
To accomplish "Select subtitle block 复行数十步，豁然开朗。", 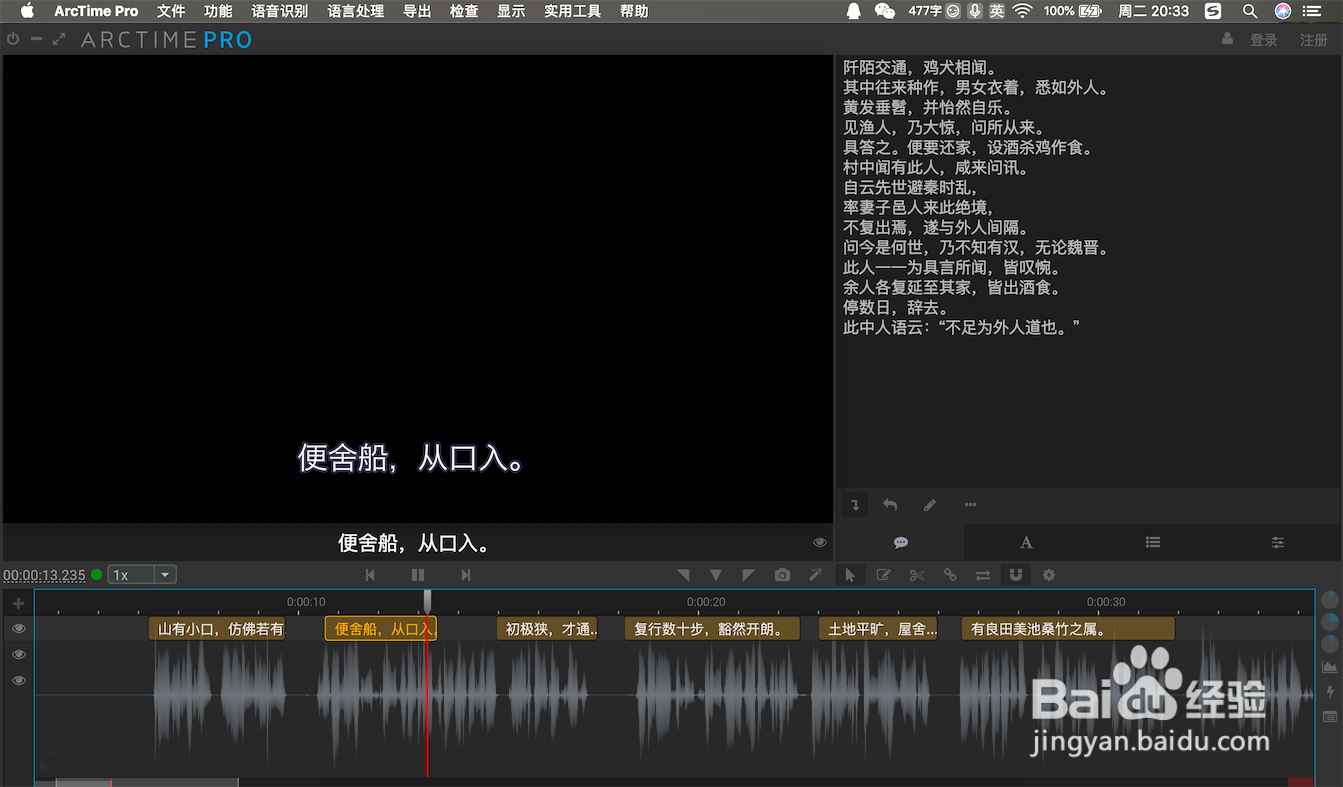I will click(x=712, y=629).
